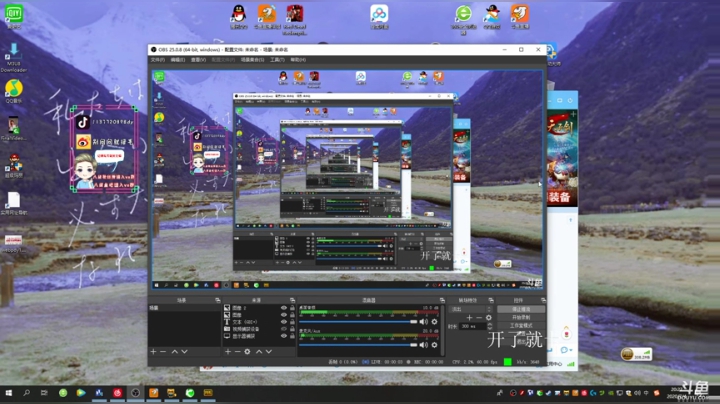Click the OBS icon in the taskbar

coord(135,393)
